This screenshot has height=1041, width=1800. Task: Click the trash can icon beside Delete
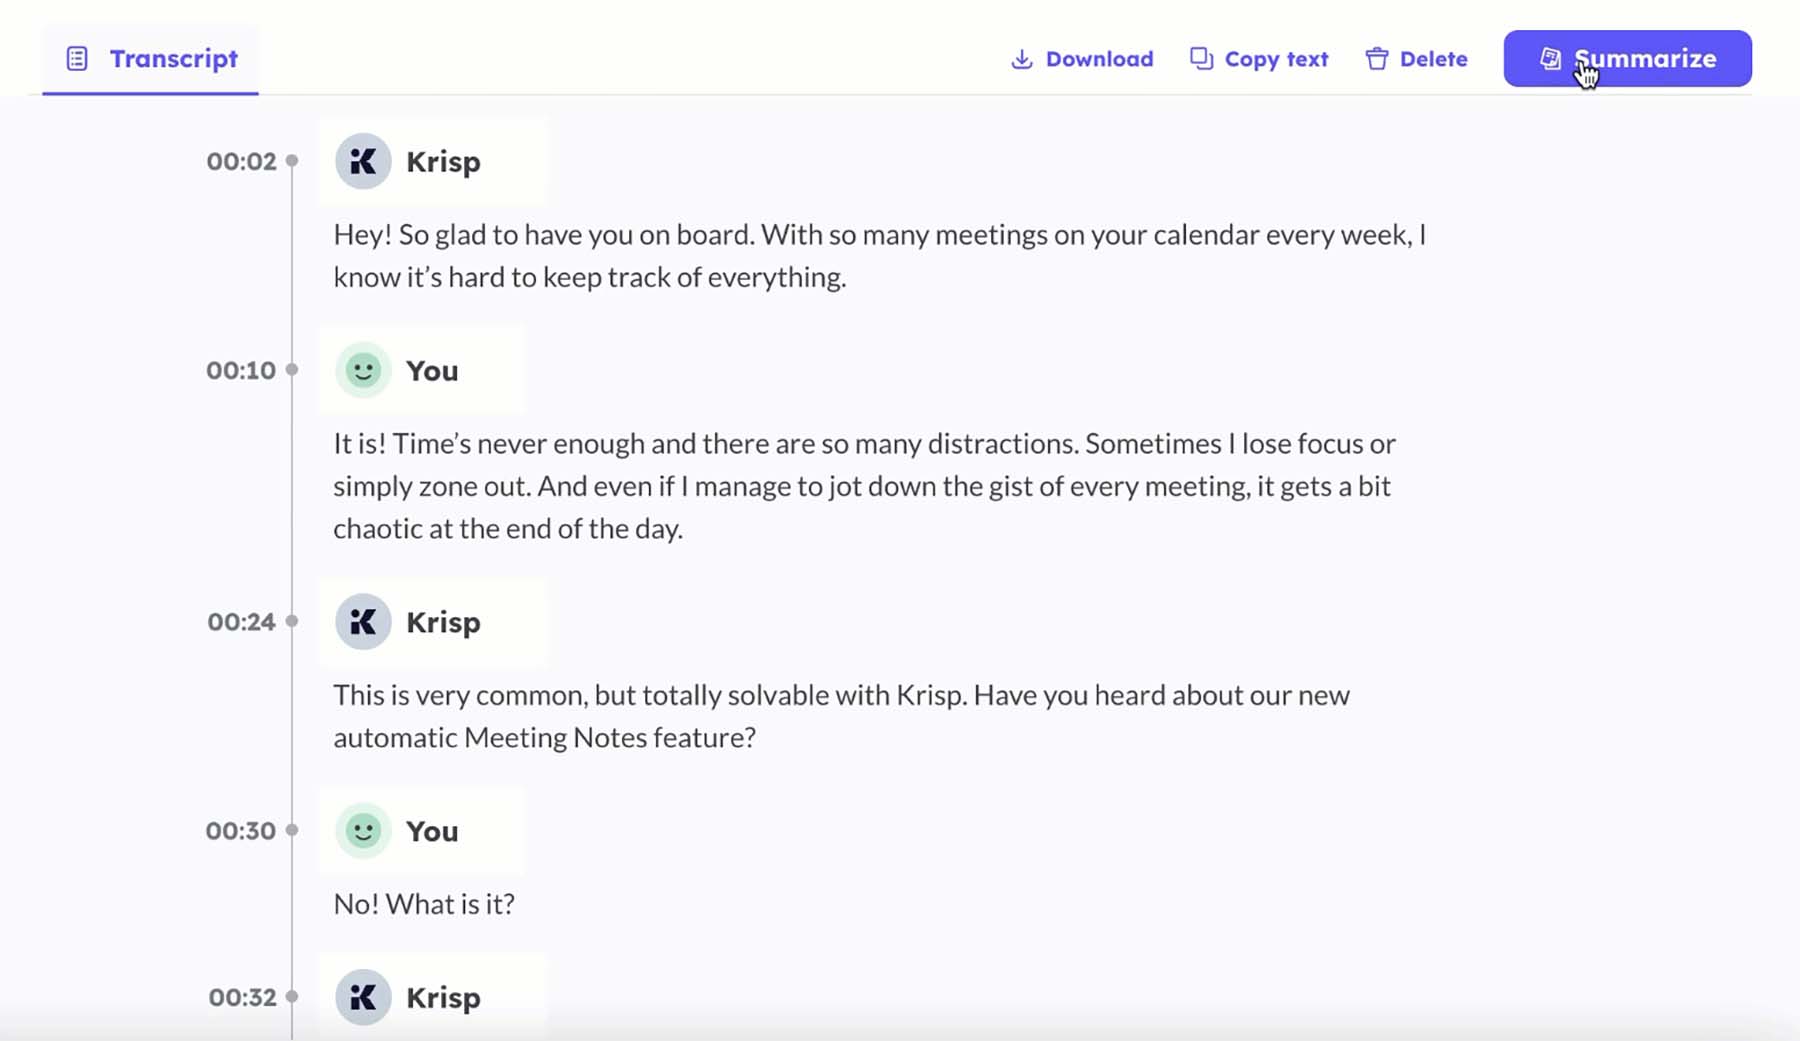click(1377, 58)
